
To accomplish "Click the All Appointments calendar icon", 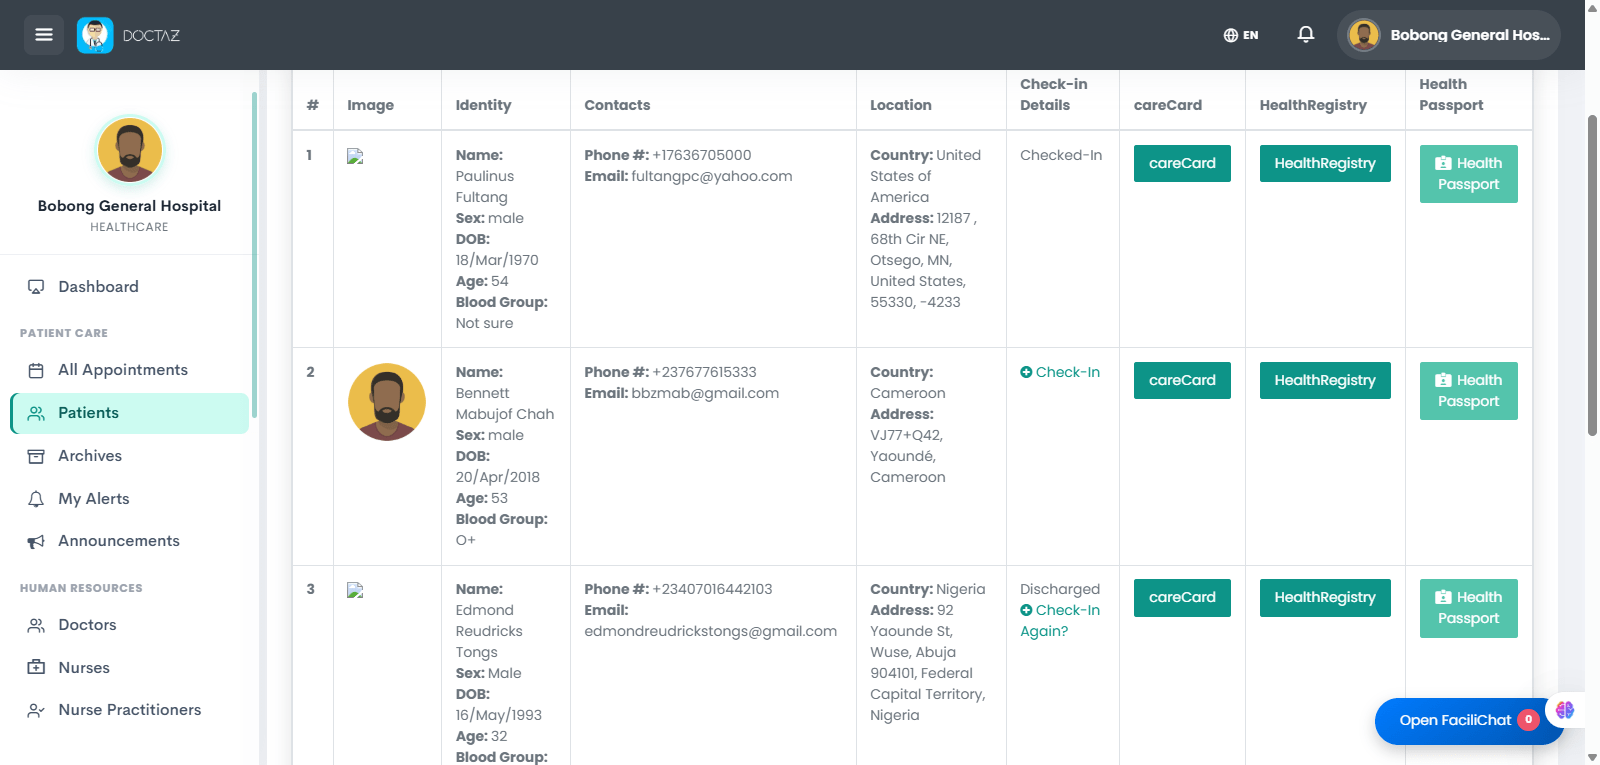I will (36, 370).
